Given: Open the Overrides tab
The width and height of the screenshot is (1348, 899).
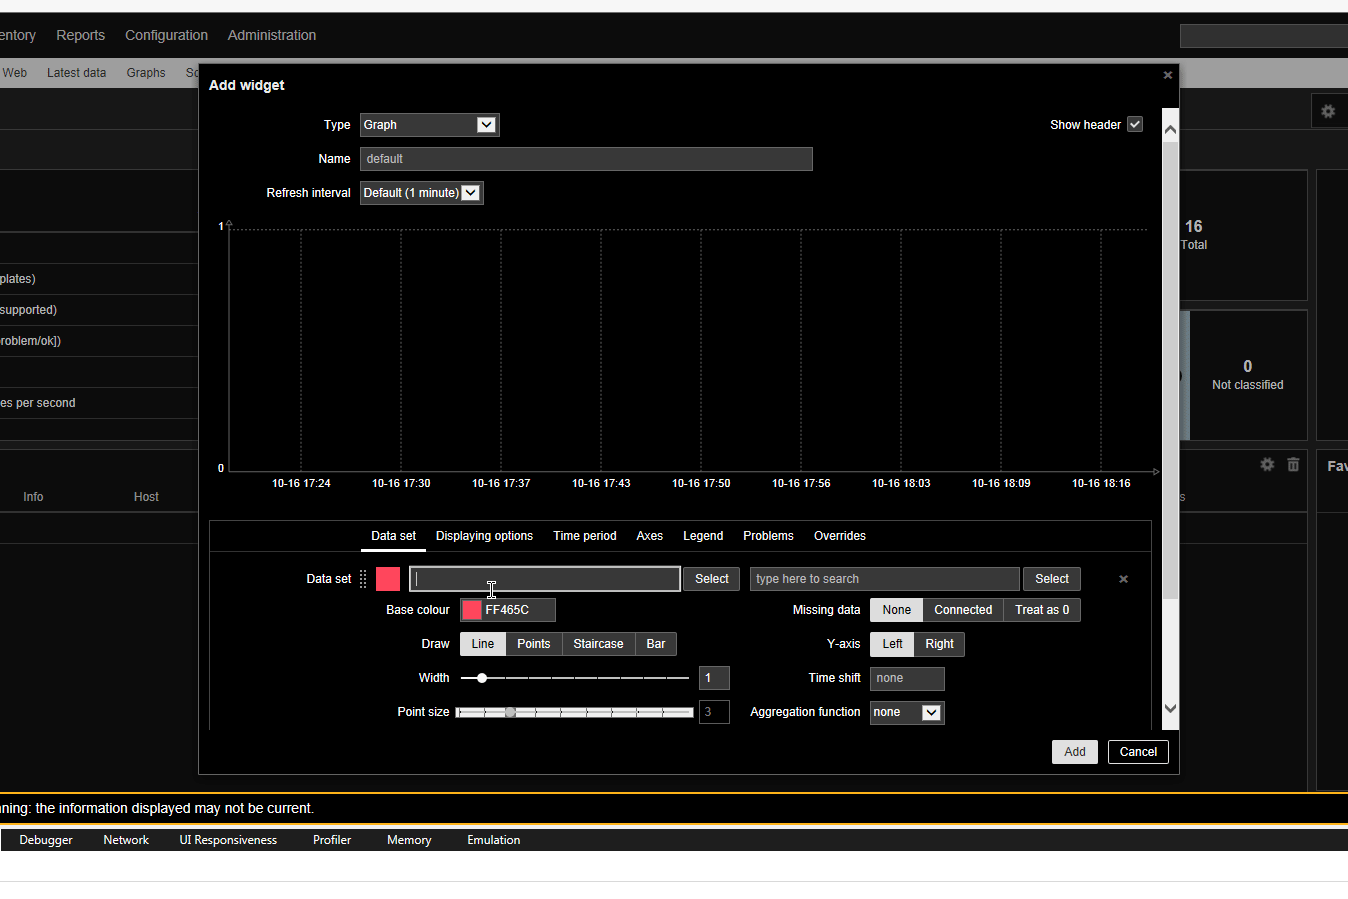Looking at the screenshot, I should pos(839,536).
